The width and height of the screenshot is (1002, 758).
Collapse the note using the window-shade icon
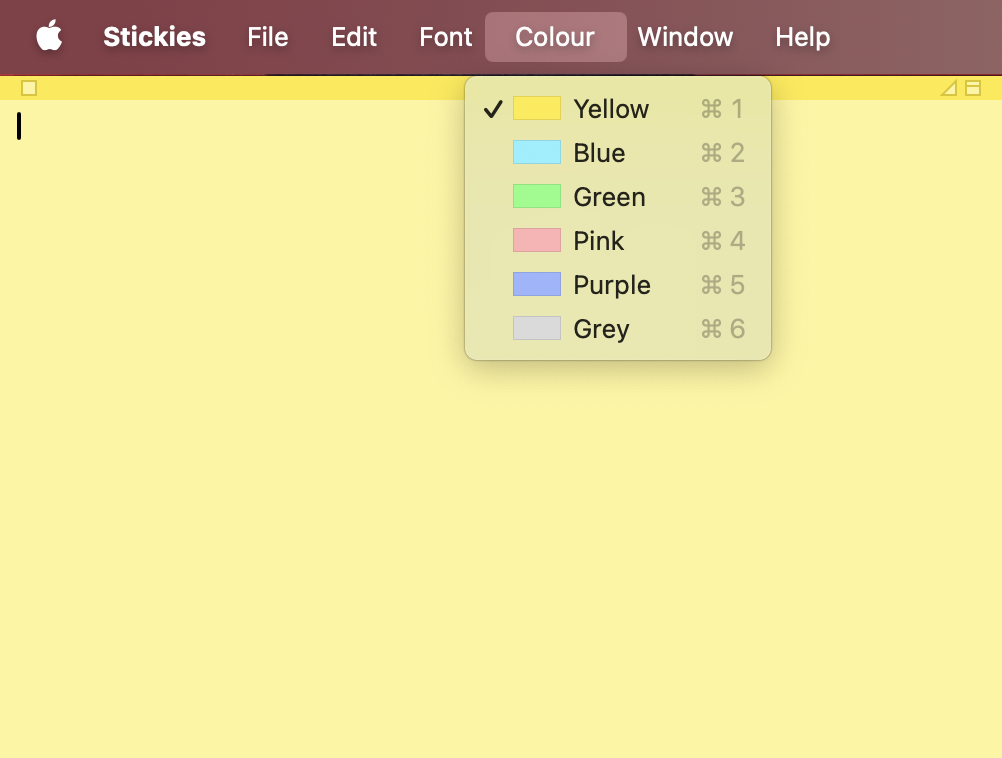(x=971, y=87)
